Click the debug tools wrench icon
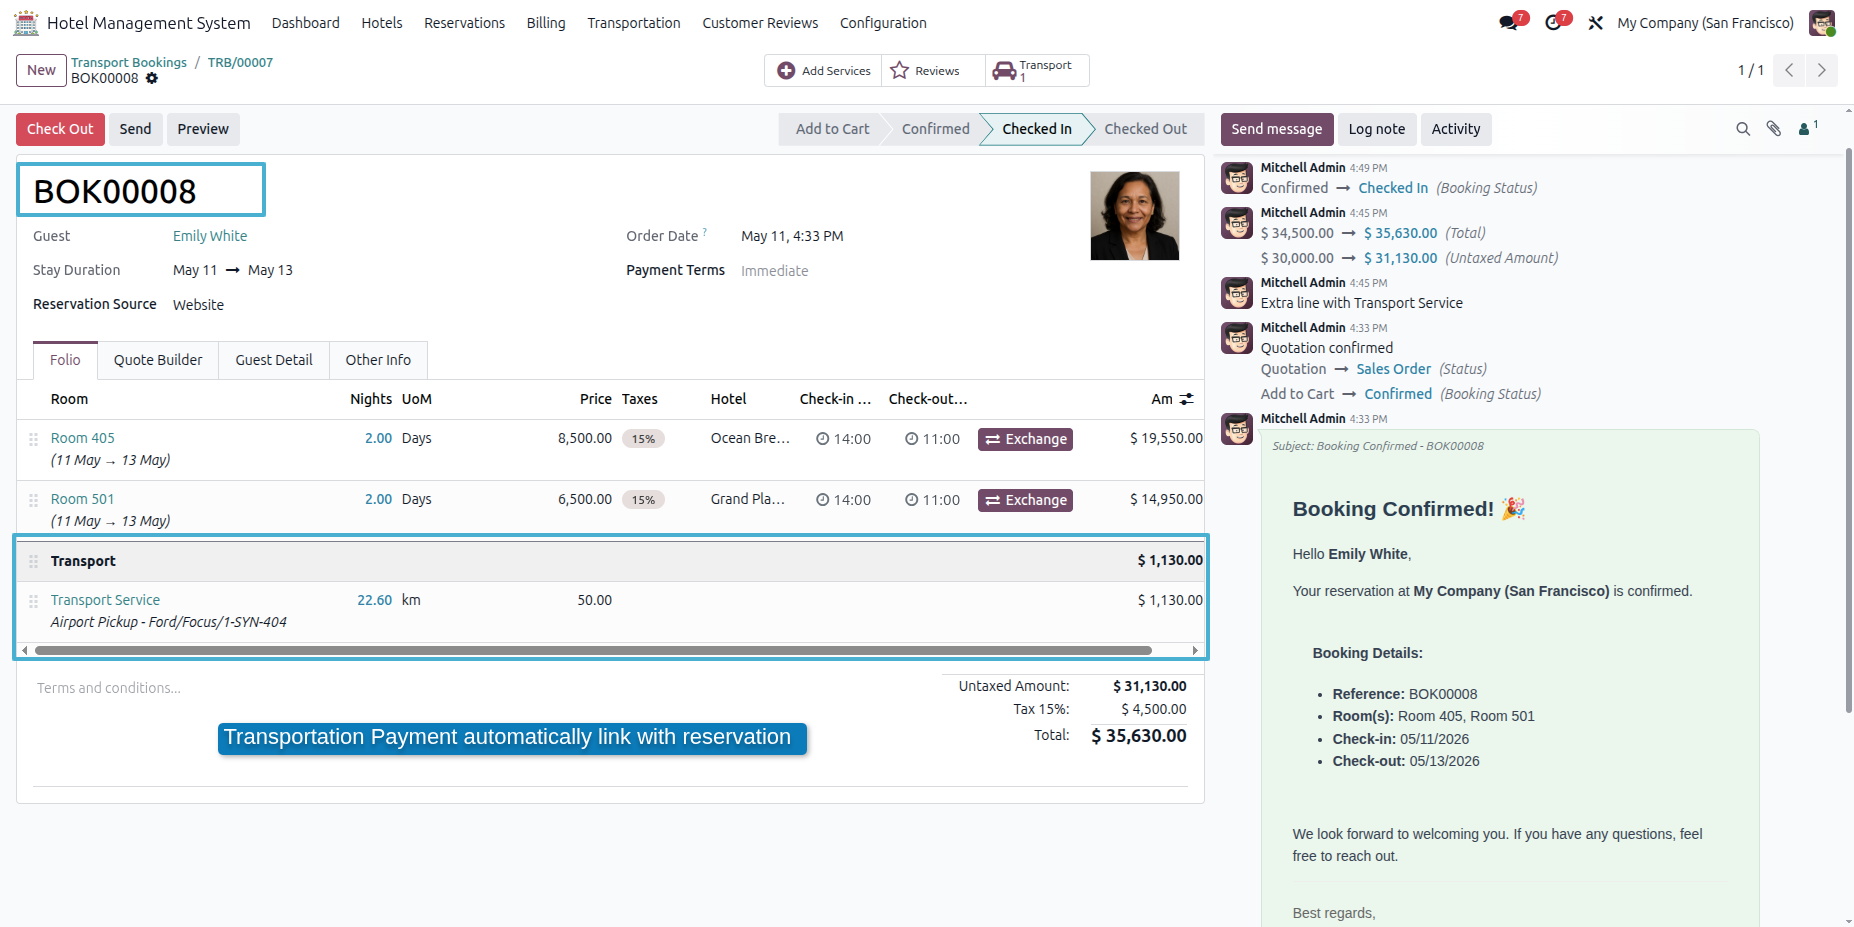The width and height of the screenshot is (1854, 927). pos(1596,23)
